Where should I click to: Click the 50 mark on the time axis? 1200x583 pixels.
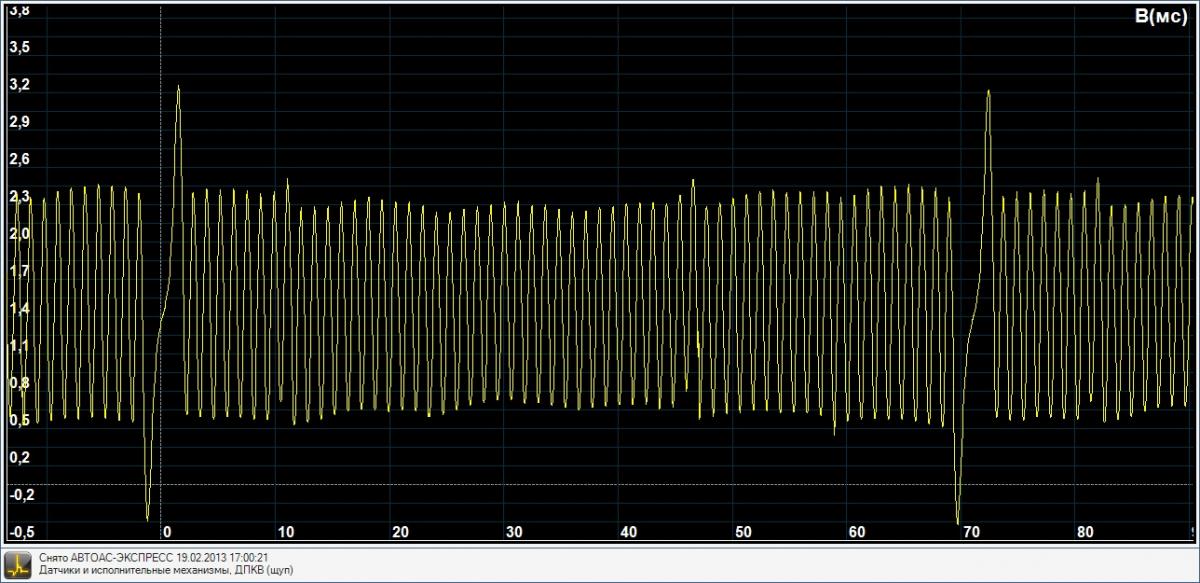pos(742,531)
